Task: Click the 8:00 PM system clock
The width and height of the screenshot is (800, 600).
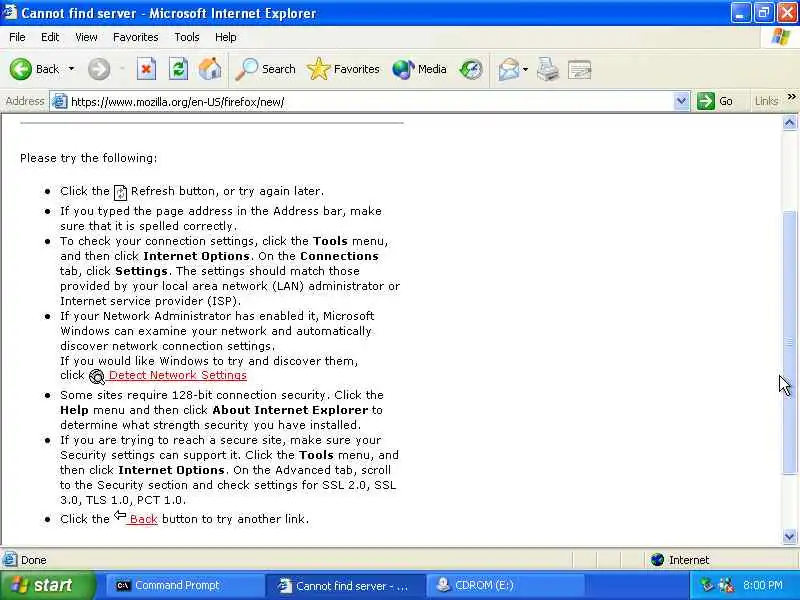Action: point(763,585)
